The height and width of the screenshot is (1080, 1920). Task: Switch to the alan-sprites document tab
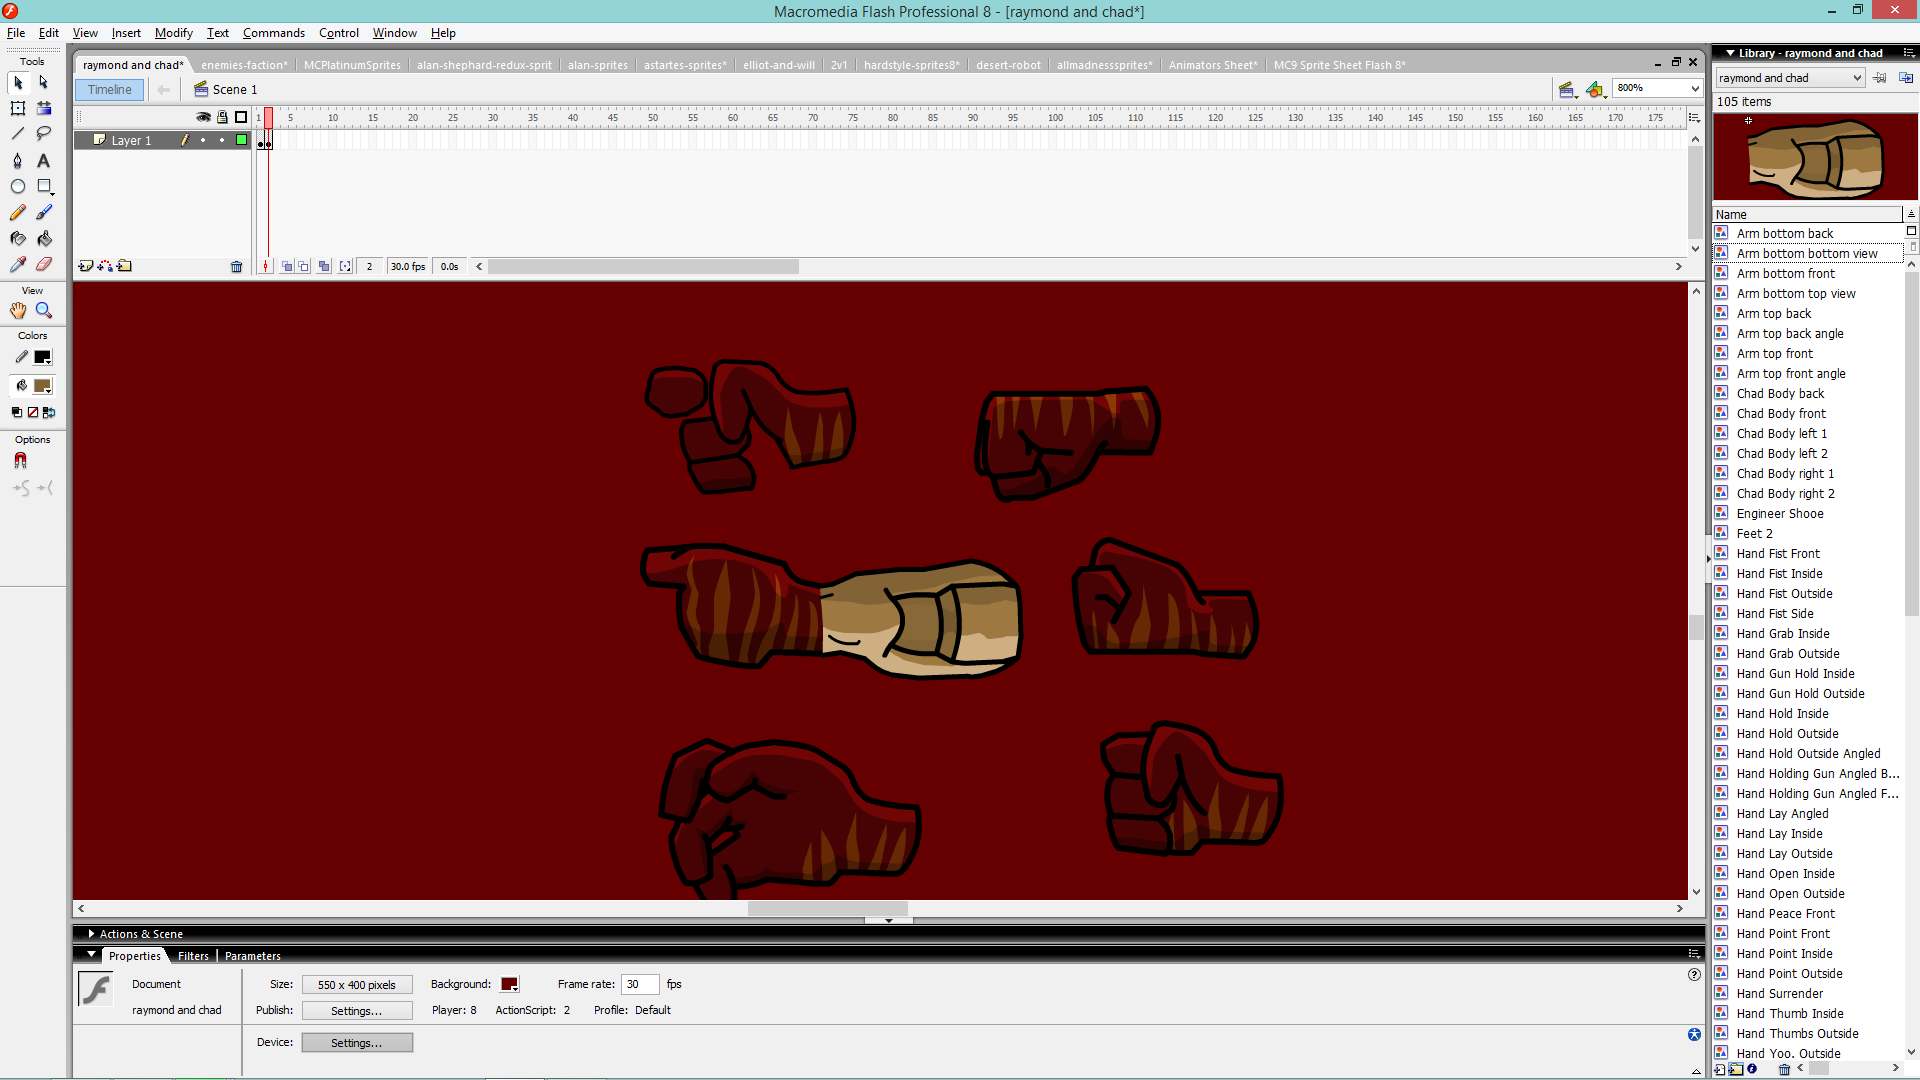pos(598,65)
